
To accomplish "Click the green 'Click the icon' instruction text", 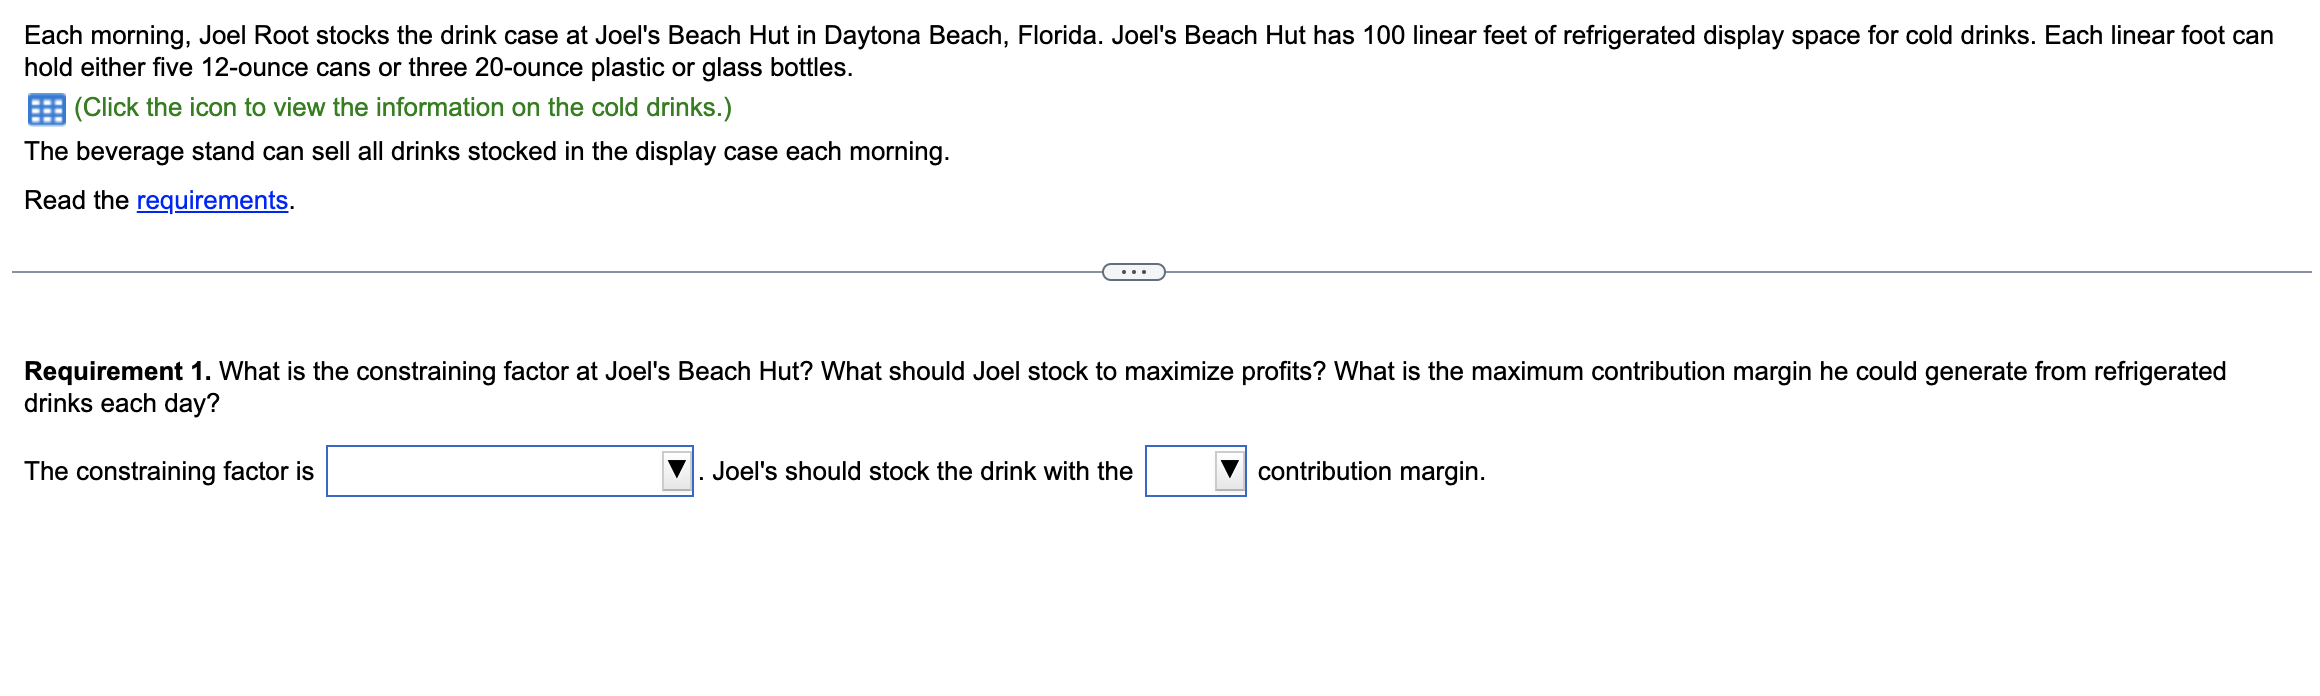I will [x=400, y=108].
